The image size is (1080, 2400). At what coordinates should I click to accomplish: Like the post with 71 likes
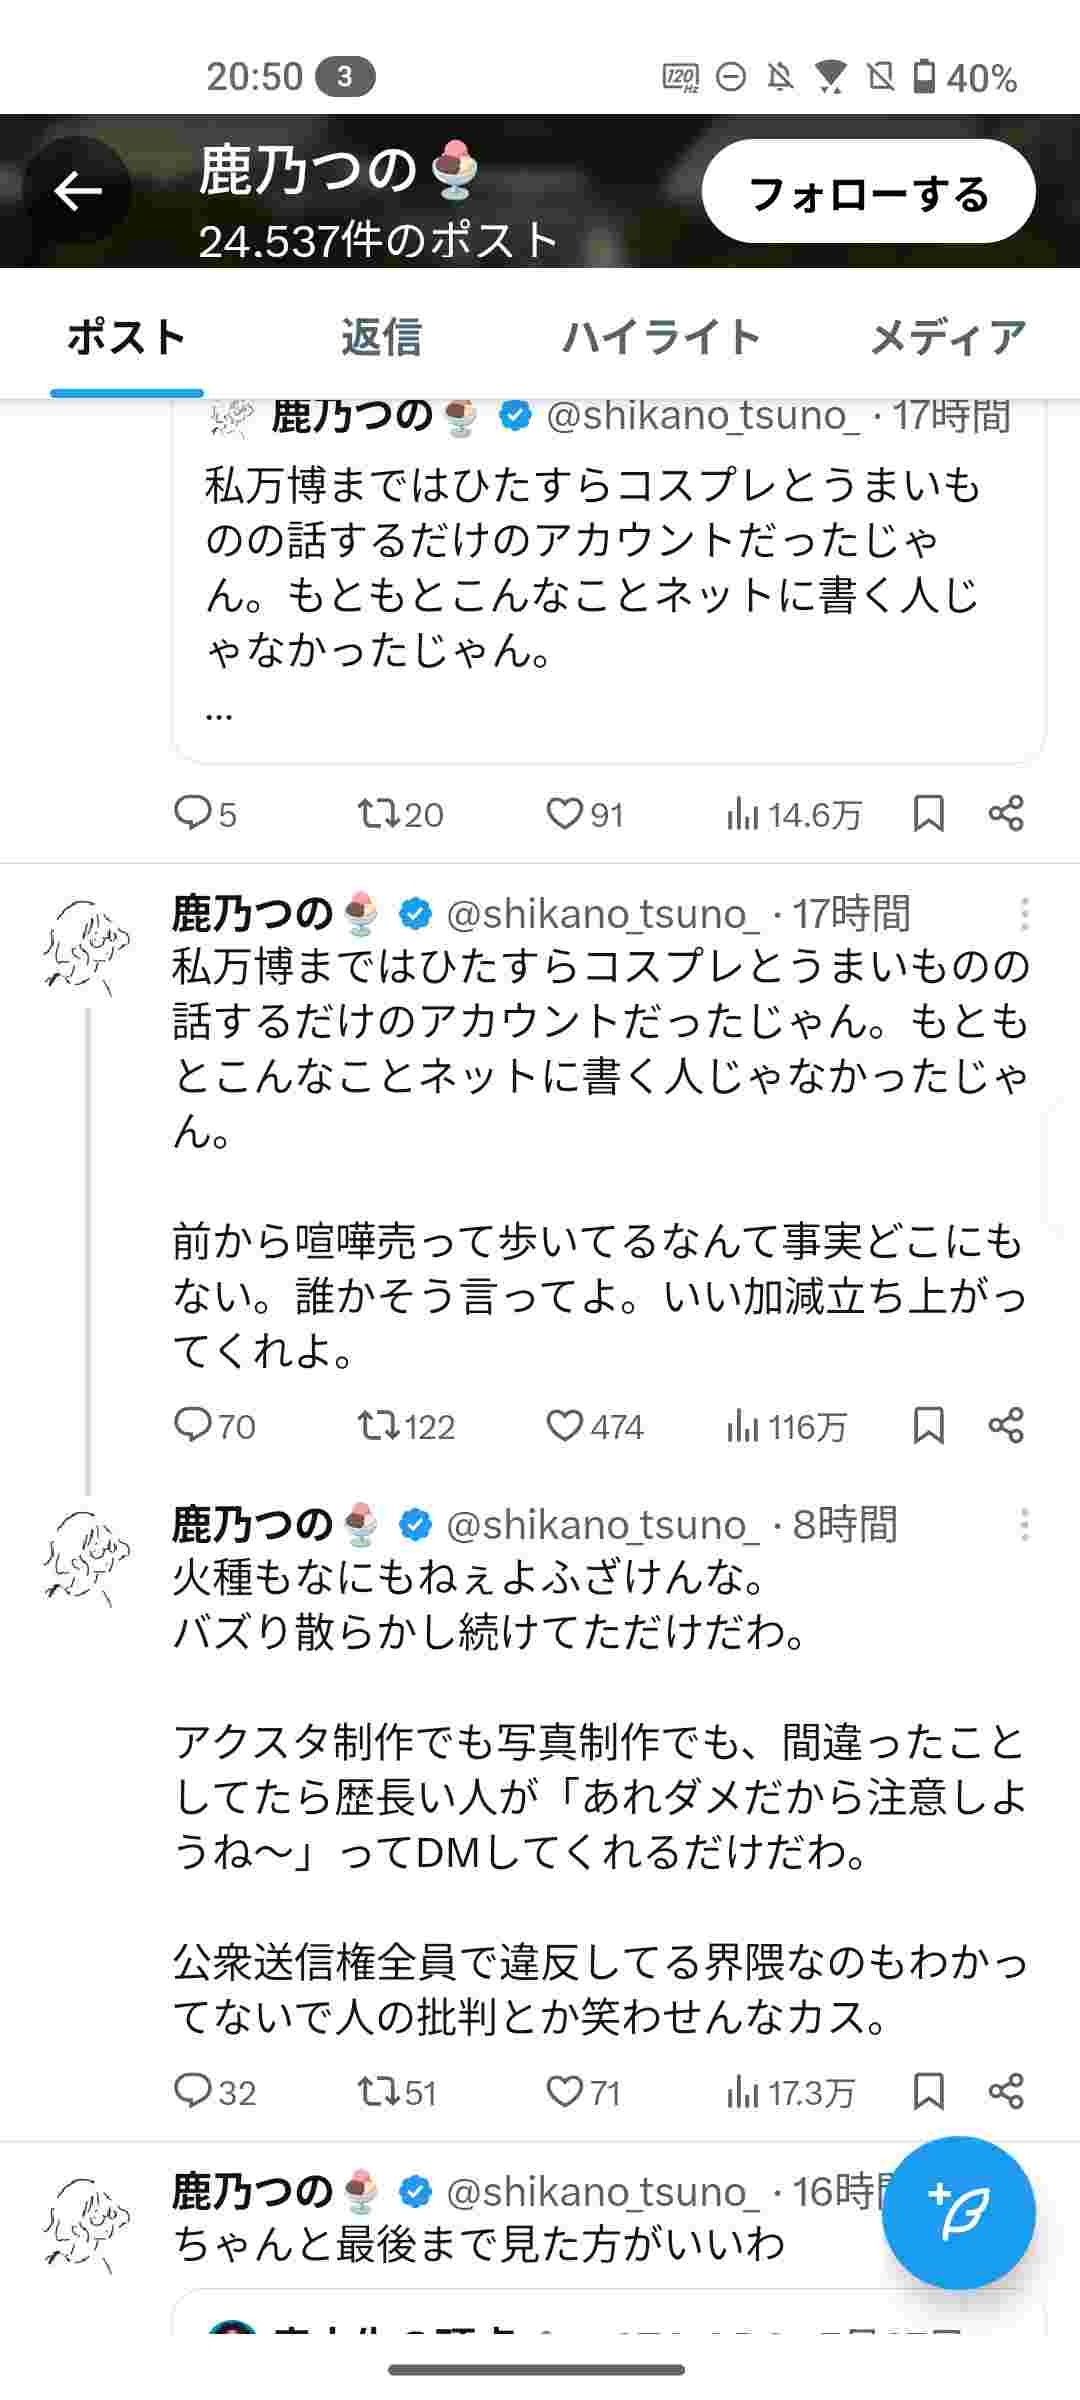565,2091
